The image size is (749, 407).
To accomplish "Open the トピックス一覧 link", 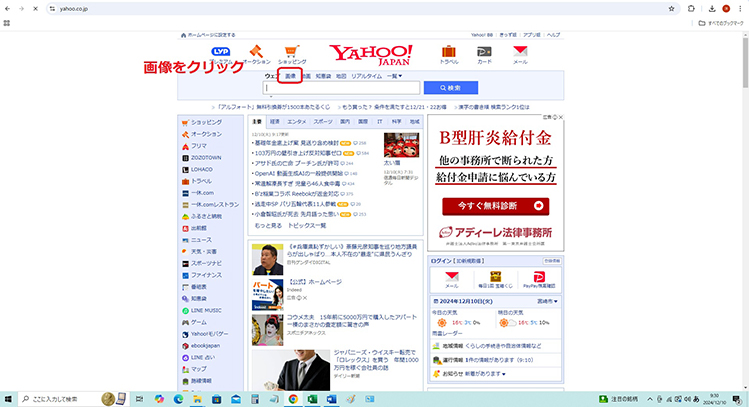I will click(x=307, y=225).
